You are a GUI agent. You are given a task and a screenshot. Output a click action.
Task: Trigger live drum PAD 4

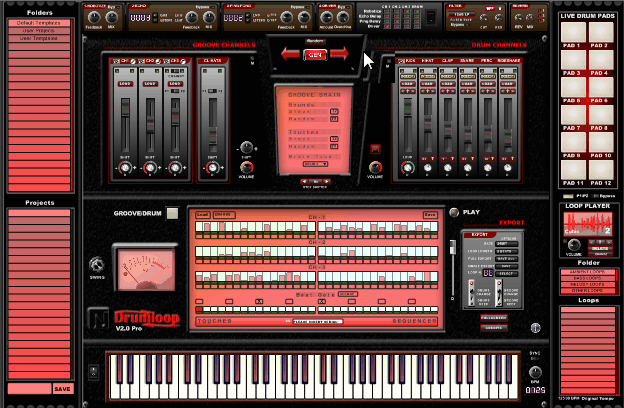pos(601,59)
